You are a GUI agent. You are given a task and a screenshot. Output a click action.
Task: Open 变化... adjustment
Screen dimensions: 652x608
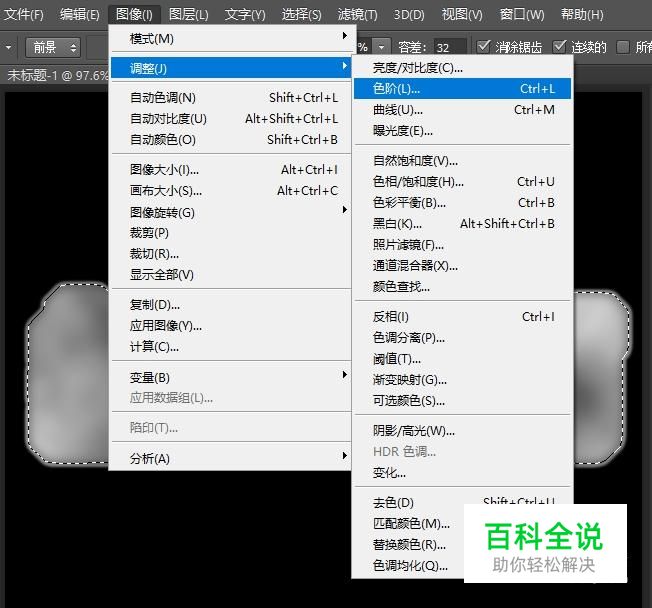click(x=462, y=473)
